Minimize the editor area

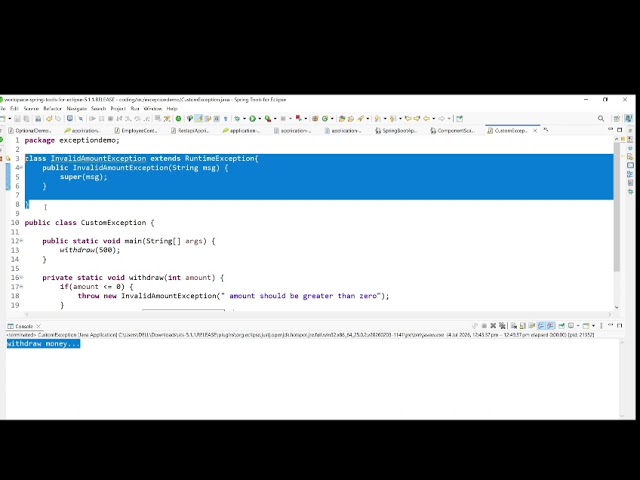coord(611,129)
